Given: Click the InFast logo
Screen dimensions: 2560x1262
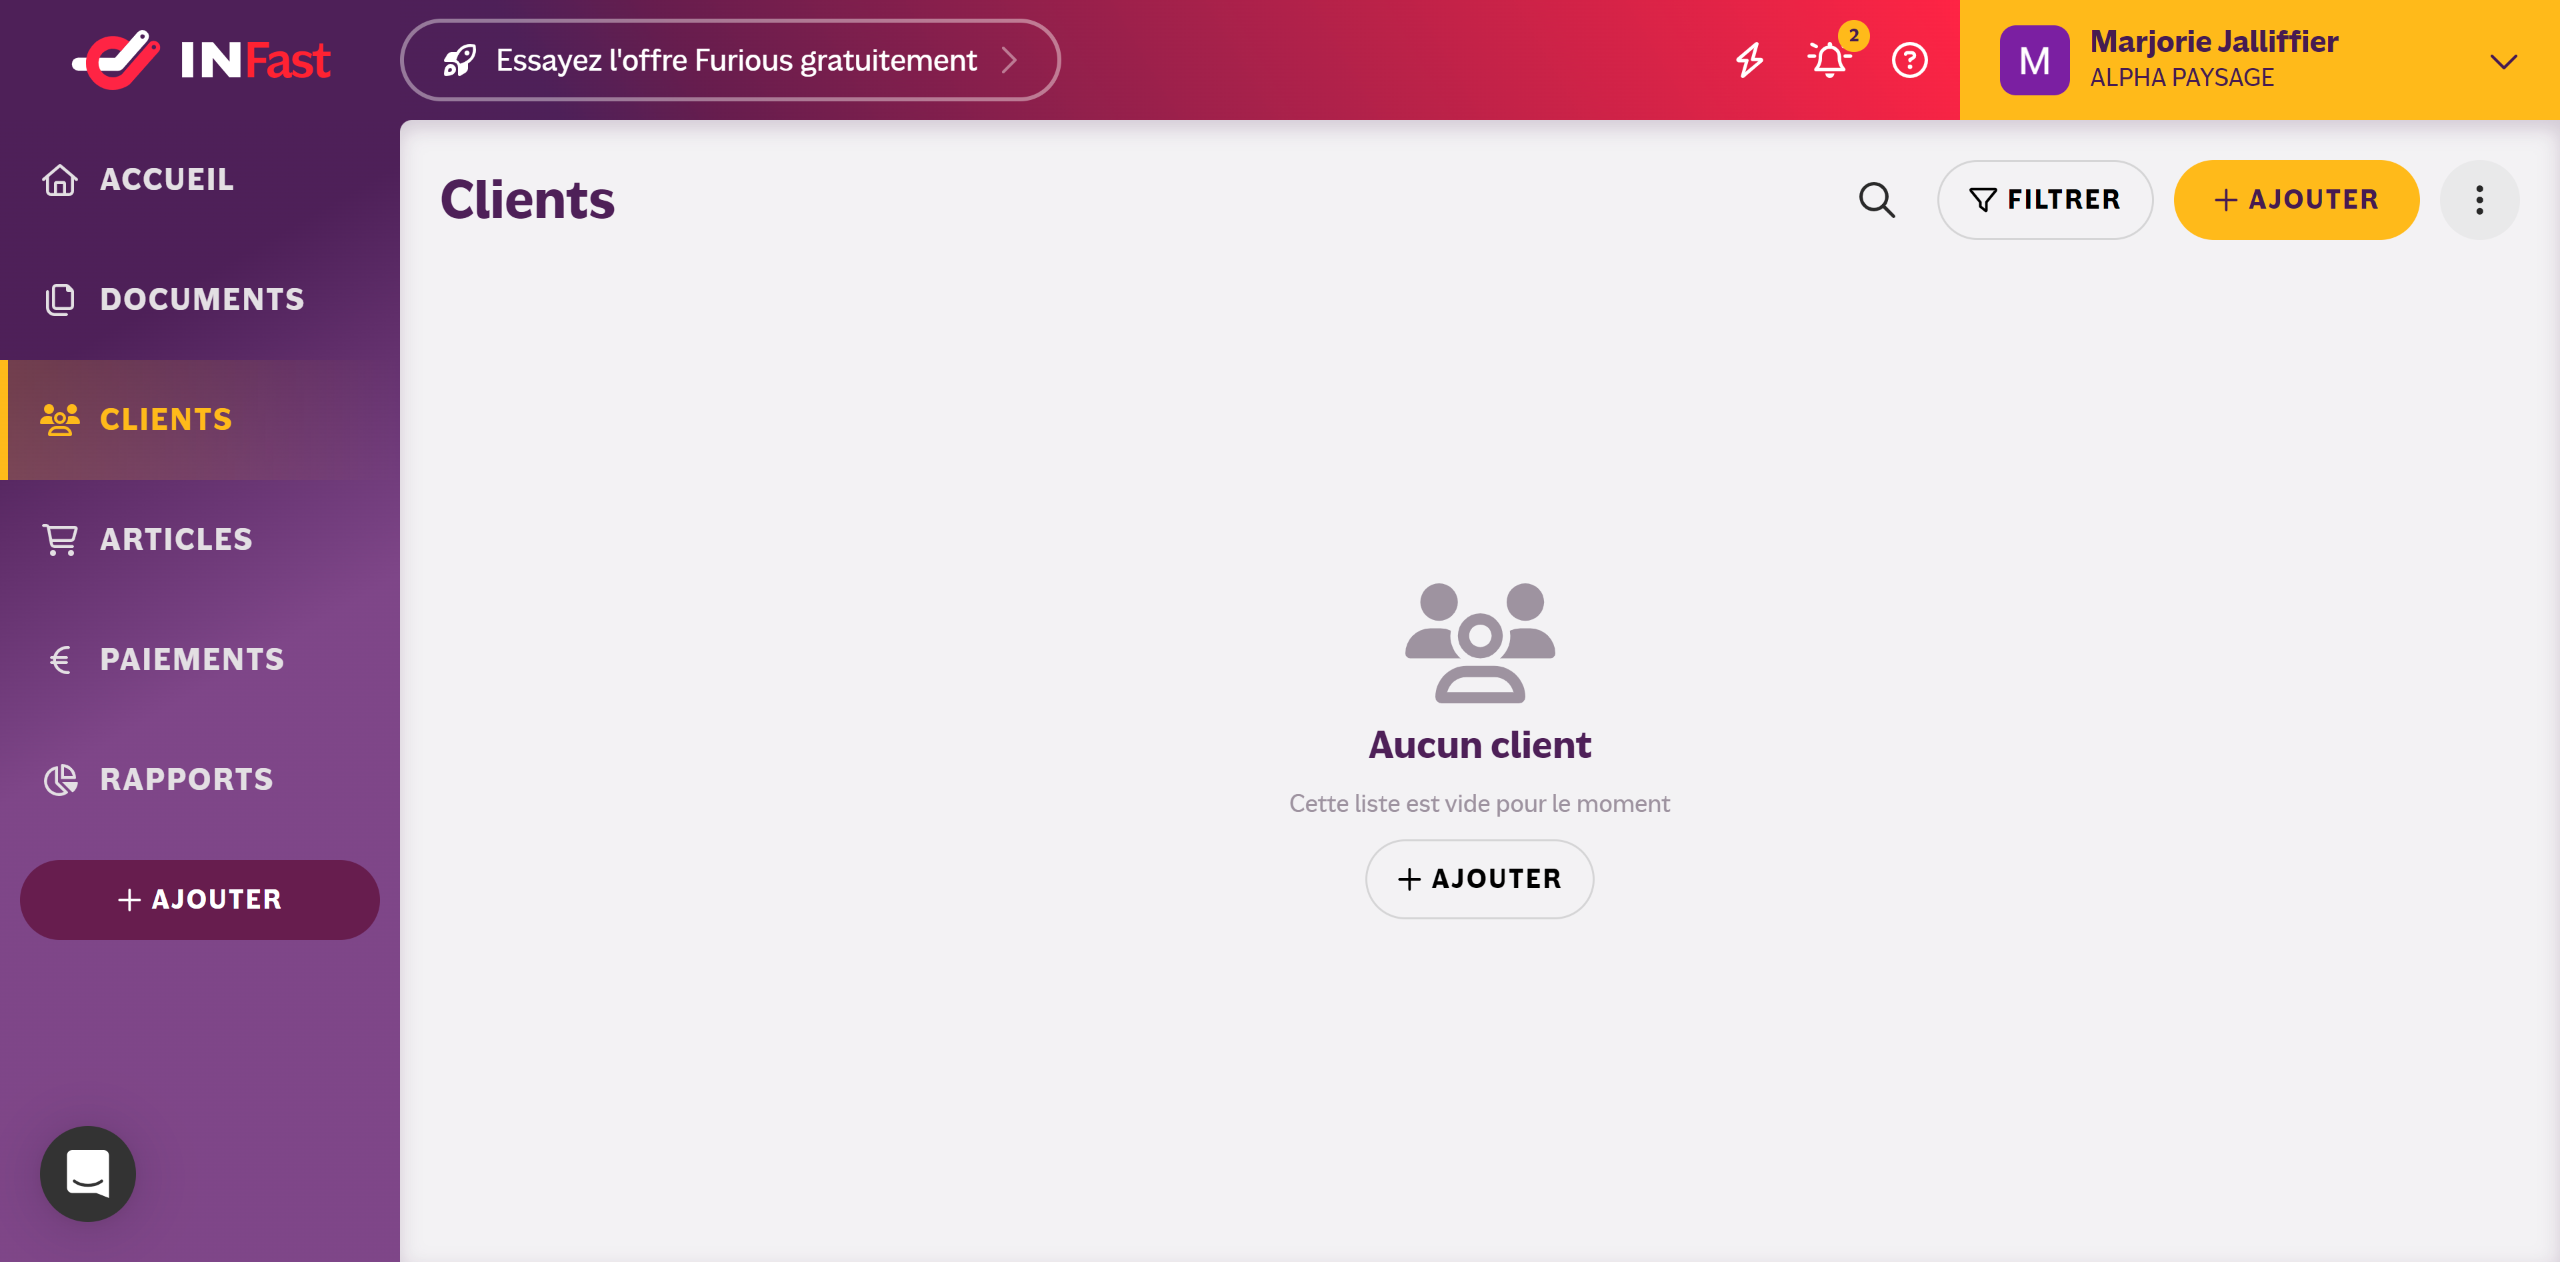Looking at the screenshot, I should (200, 60).
